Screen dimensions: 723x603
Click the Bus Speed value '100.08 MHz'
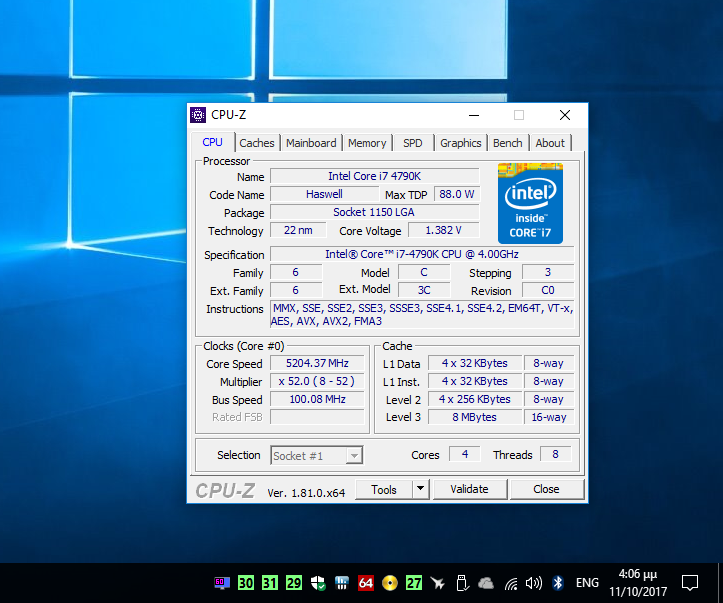[317, 399]
